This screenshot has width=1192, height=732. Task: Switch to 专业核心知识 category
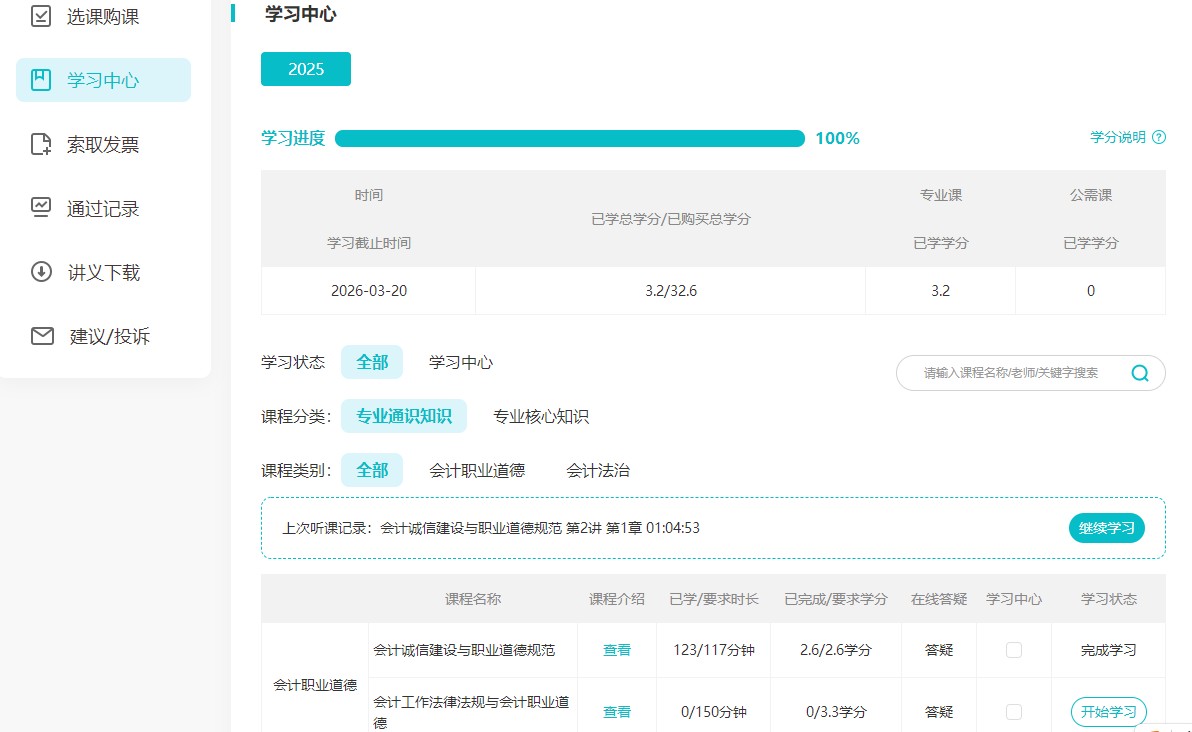541,417
